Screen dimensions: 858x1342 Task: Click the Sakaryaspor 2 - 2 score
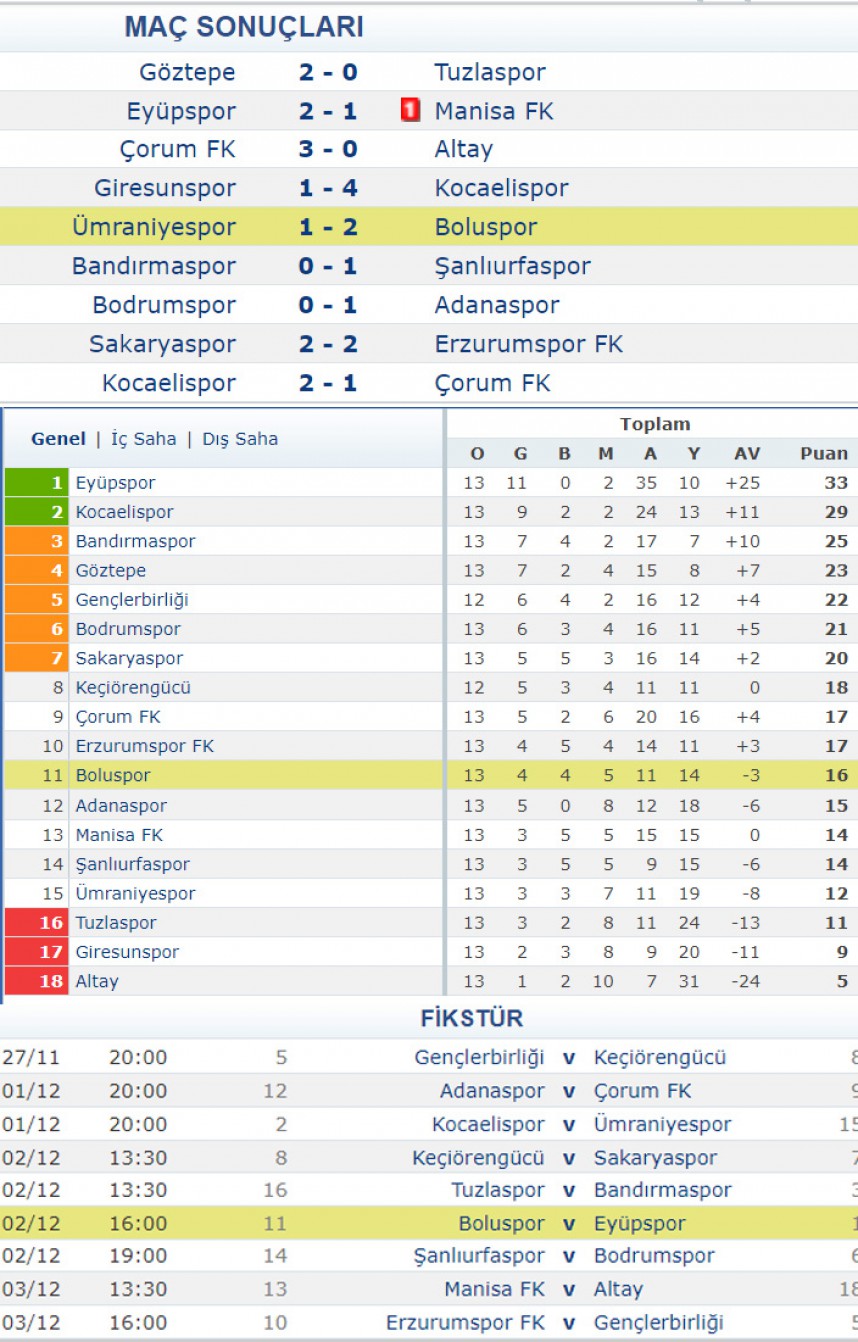pos(328,344)
